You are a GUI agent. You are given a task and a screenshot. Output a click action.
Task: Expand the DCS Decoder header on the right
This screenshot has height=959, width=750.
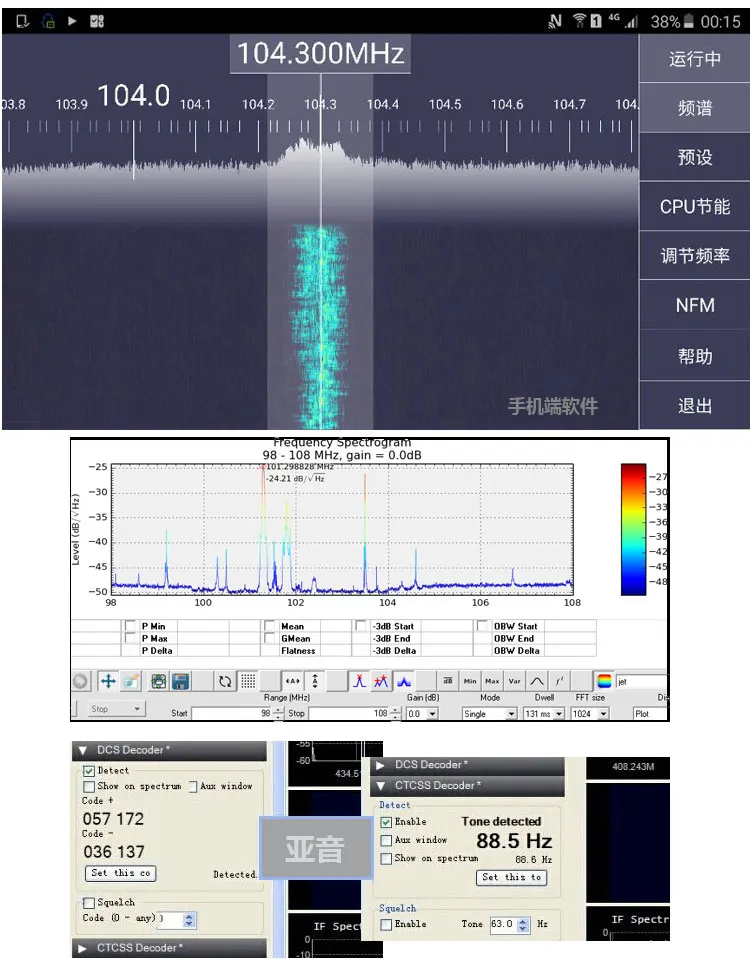pos(467,765)
